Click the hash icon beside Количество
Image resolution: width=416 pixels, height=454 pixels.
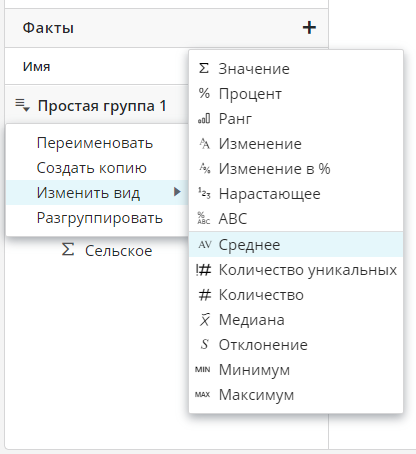click(x=205, y=295)
